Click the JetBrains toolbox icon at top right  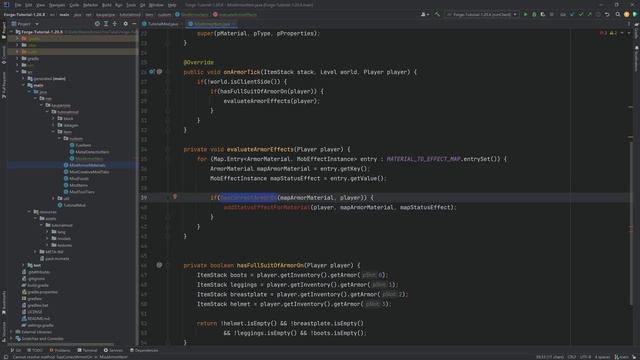(x=635, y=14)
